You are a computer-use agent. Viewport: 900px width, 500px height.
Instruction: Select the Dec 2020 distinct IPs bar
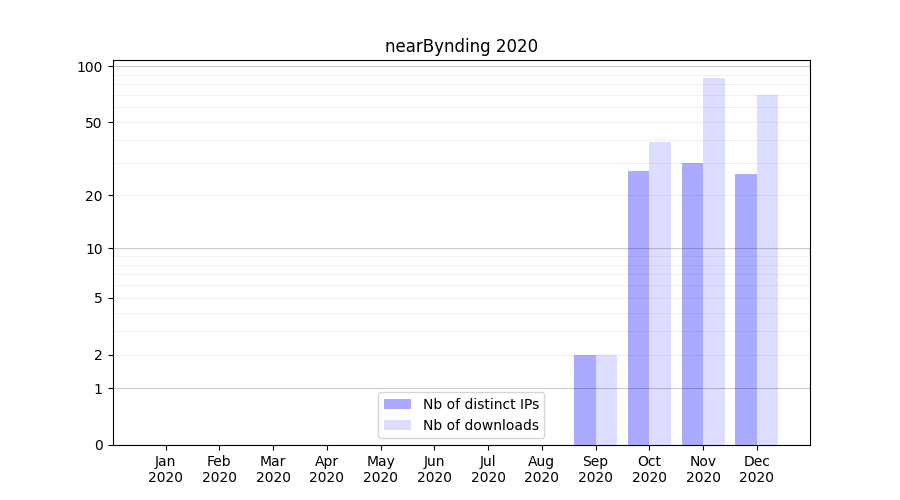[x=746, y=310]
